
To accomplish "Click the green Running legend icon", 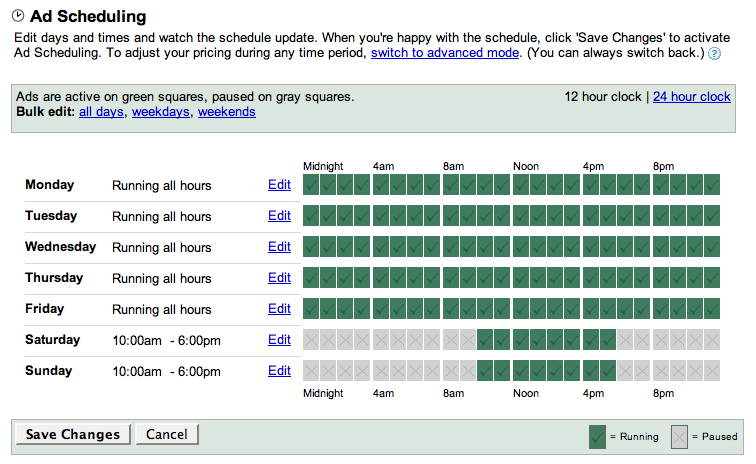I will 597,436.
